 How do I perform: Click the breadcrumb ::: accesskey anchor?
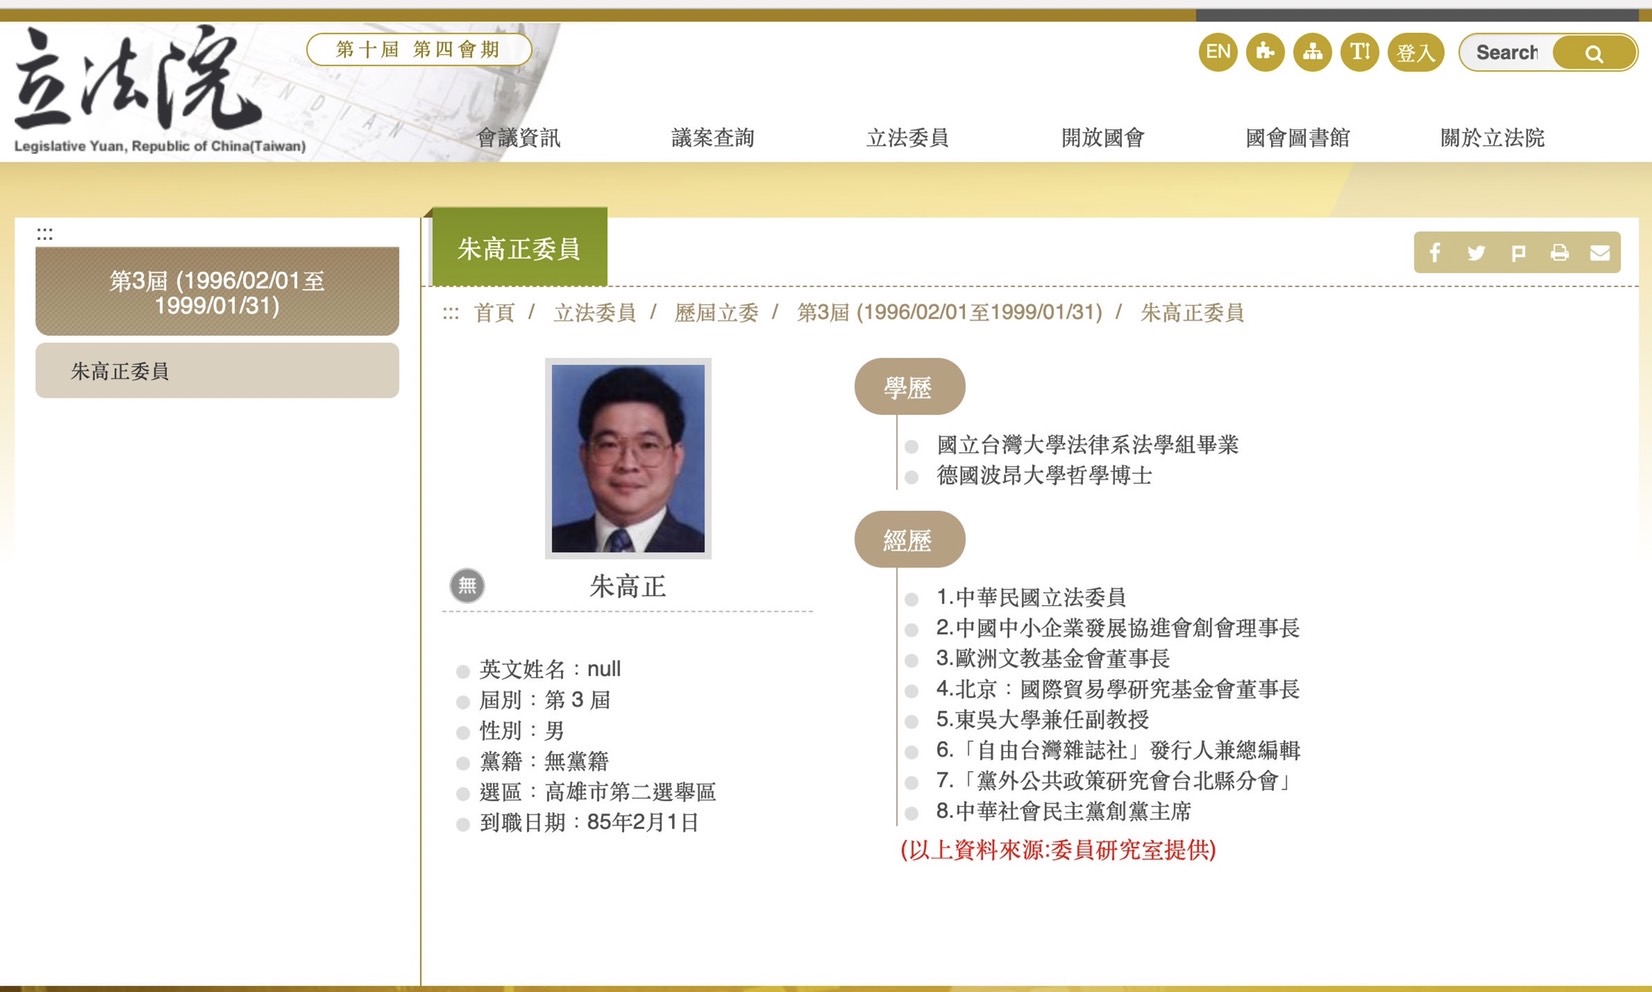click(451, 313)
